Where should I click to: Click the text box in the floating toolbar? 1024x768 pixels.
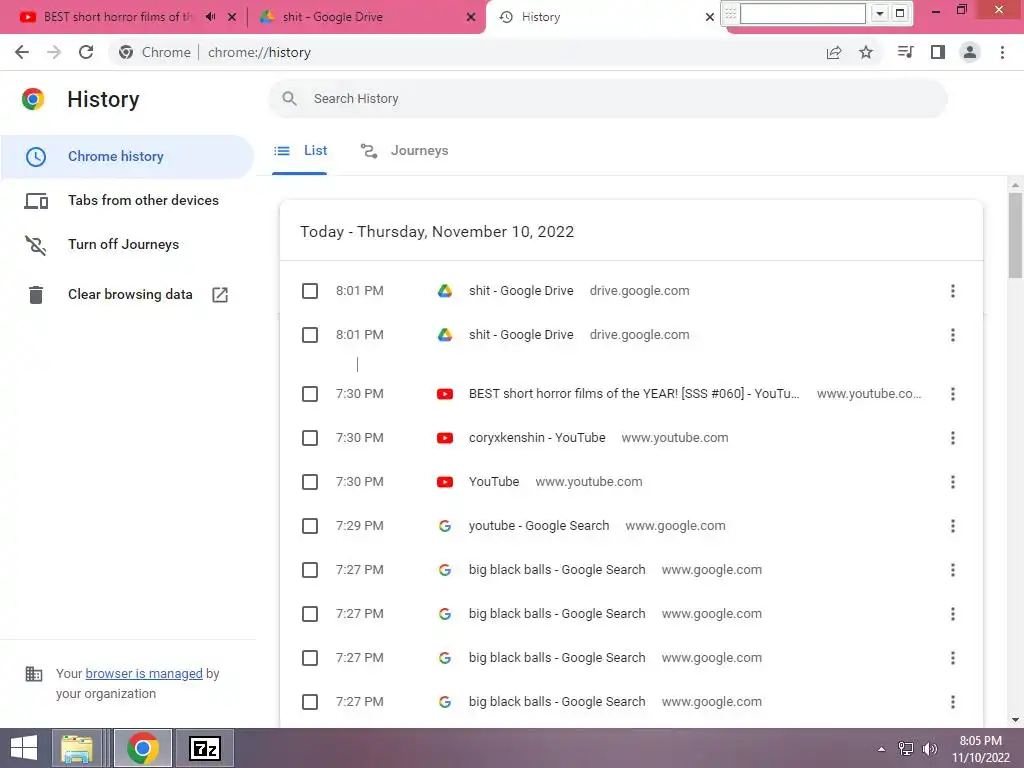tap(803, 13)
